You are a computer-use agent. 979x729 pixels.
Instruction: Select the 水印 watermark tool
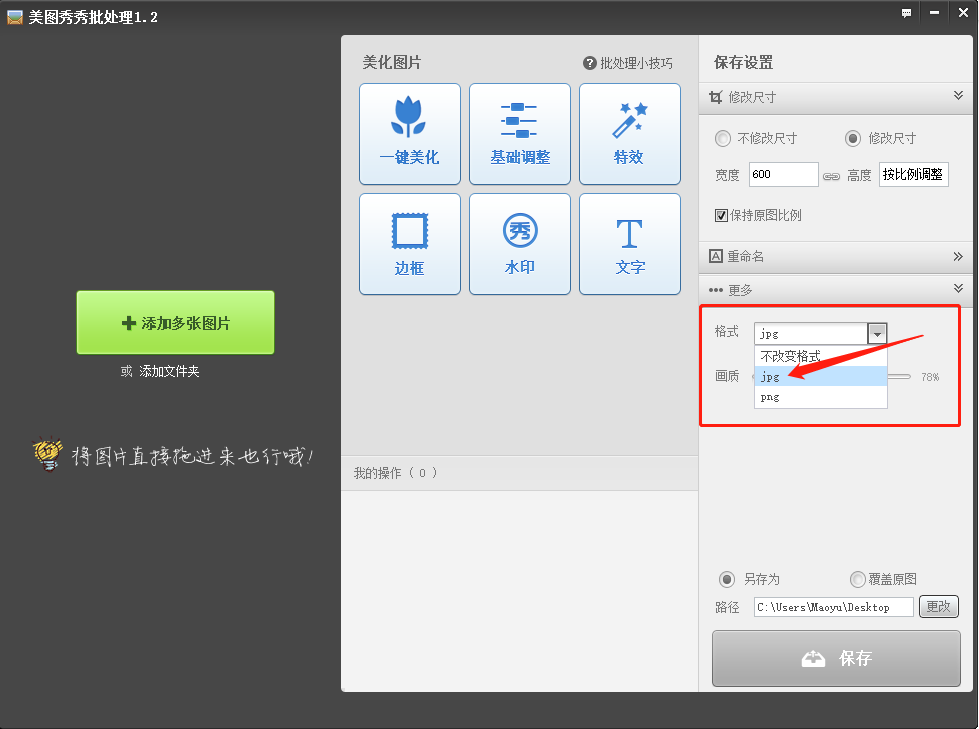click(519, 244)
